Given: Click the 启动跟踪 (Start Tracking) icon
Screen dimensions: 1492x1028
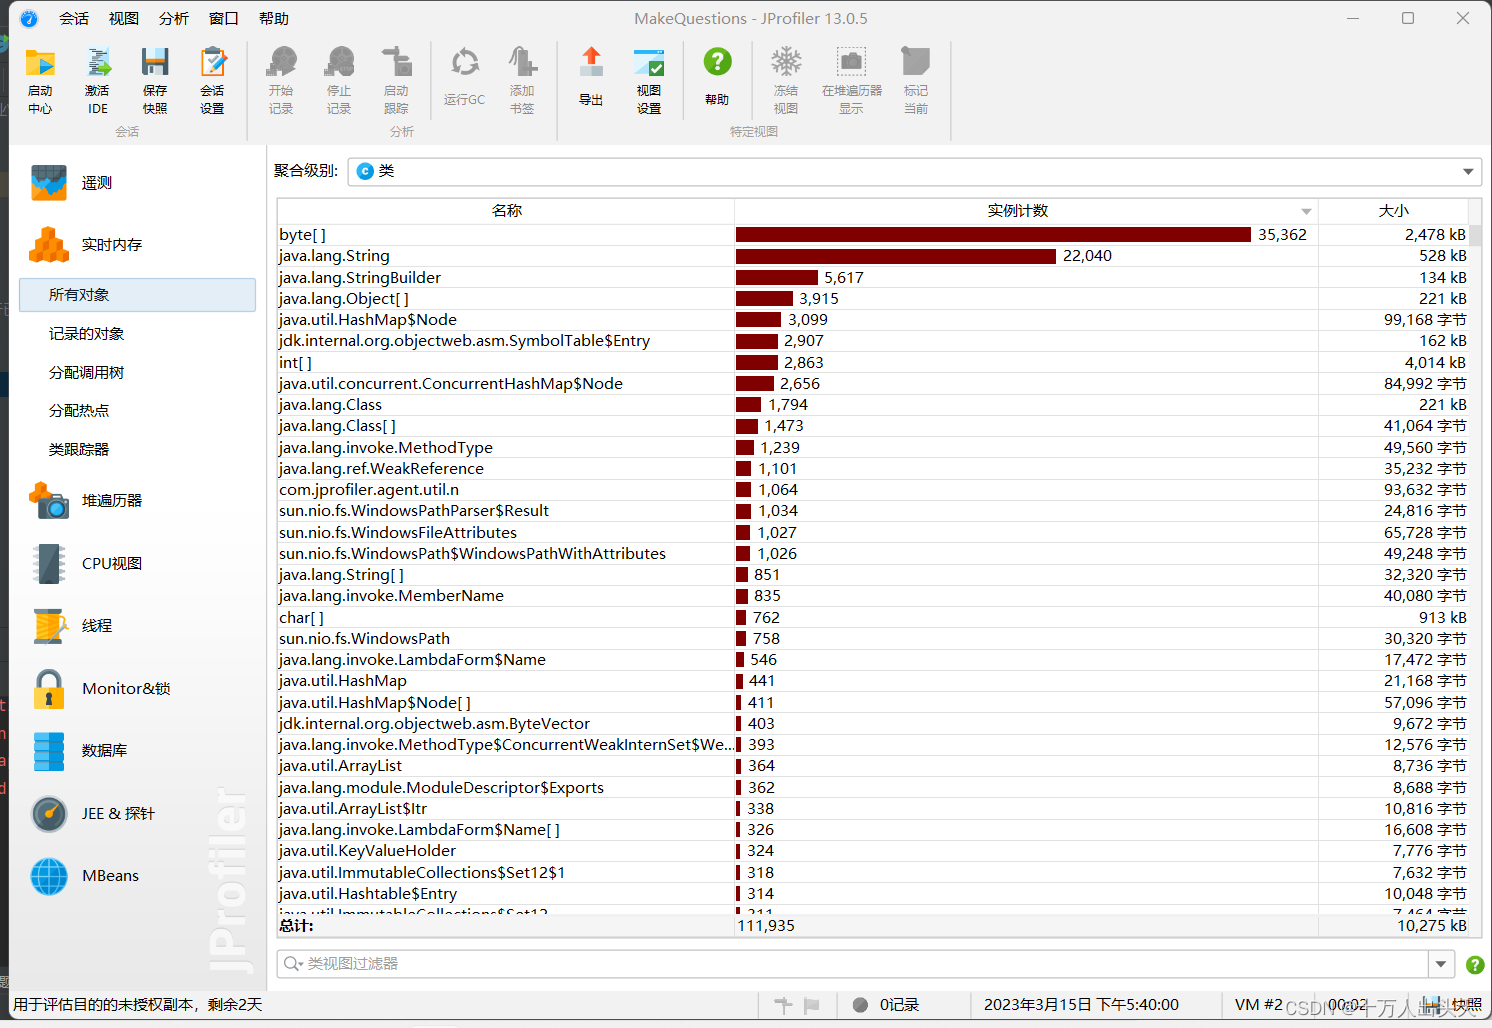Looking at the screenshot, I should (x=397, y=80).
